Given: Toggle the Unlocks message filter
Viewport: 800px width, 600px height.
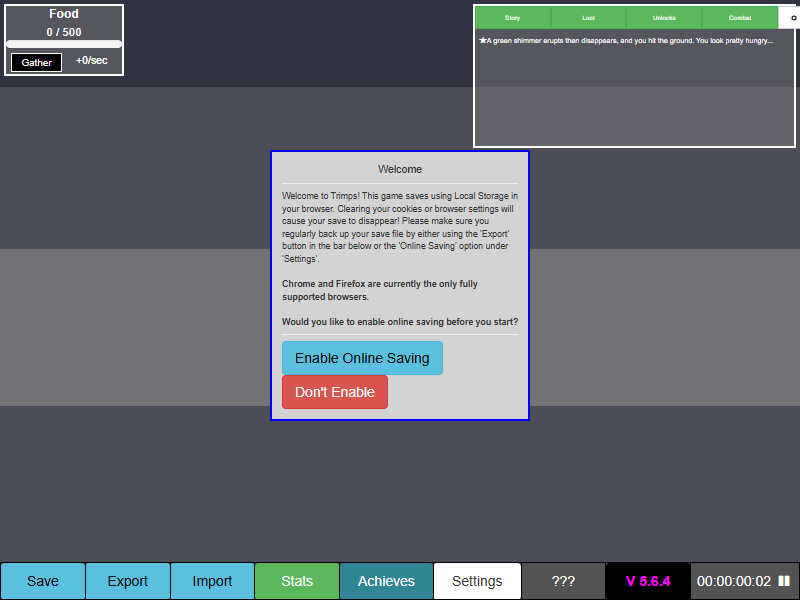Looking at the screenshot, I should pyautogui.click(x=664, y=18).
